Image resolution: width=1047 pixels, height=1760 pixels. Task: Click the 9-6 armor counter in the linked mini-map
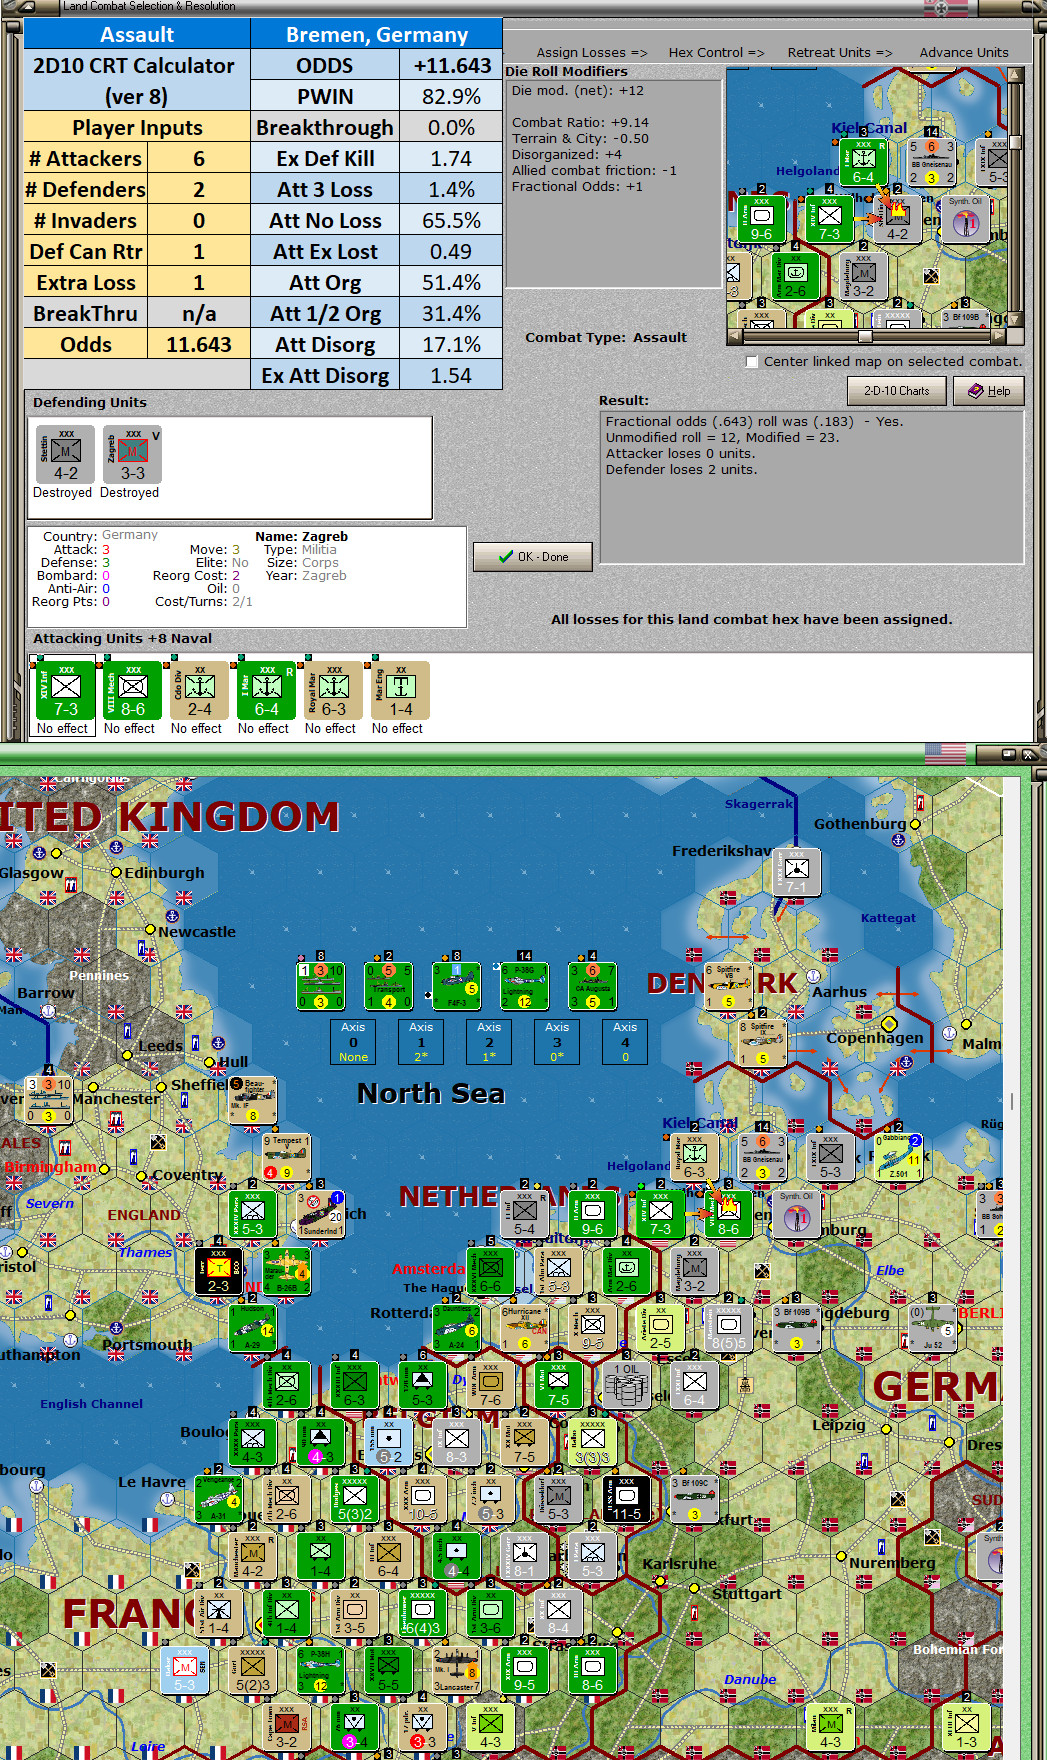click(761, 218)
